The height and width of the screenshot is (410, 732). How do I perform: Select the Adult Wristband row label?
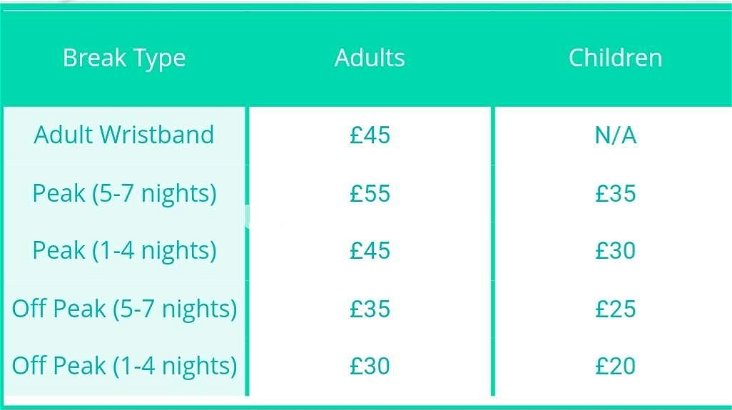coord(124,134)
